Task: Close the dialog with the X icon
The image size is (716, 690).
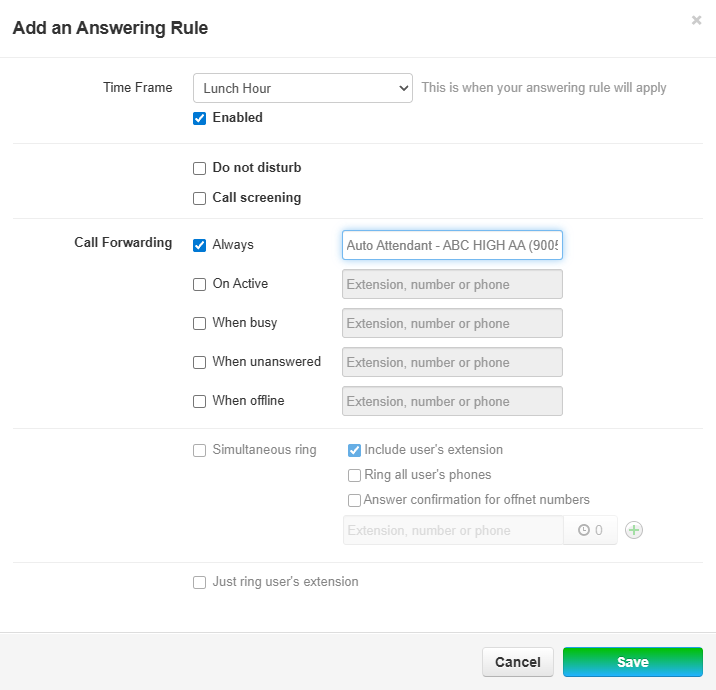Action: 696,20
